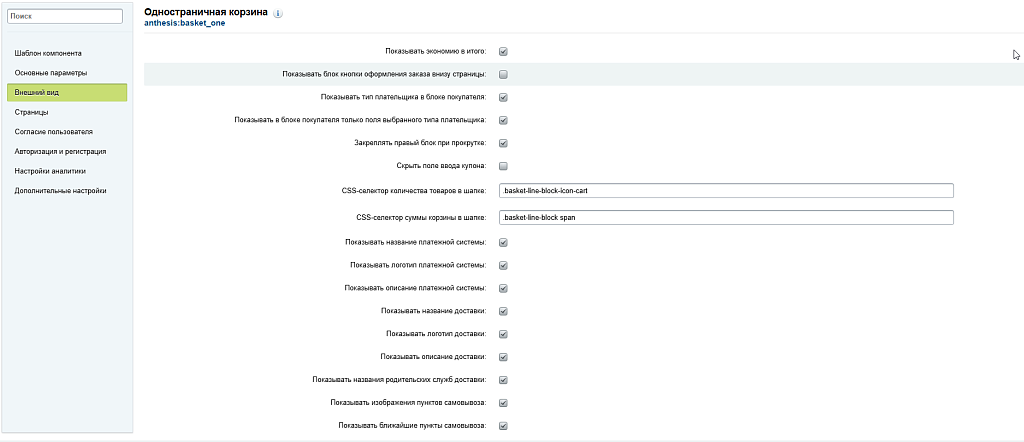Screen dimensions: 1024x442
Task: Toggle Показывать тип плательщика в блоке покупателя
Action: (504, 97)
